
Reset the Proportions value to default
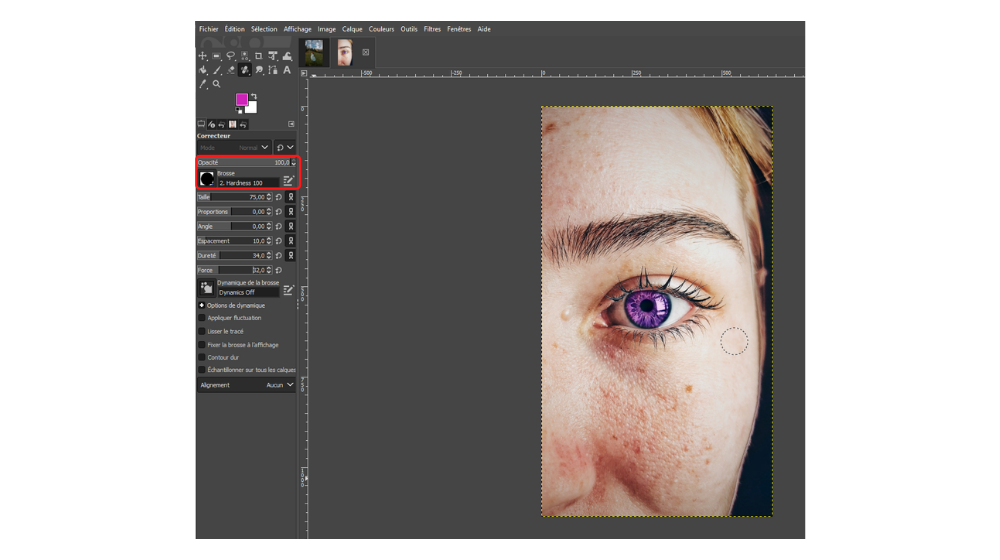pyautogui.click(x=279, y=211)
